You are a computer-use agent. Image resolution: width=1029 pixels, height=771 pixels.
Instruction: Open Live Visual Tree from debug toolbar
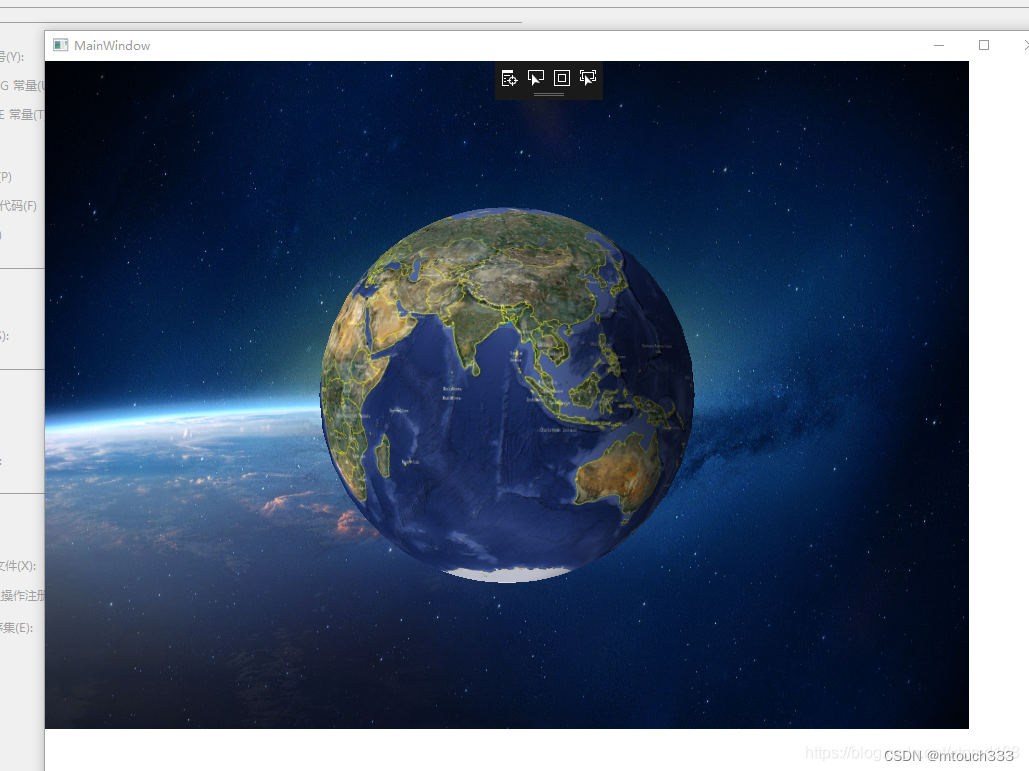click(509, 78)
